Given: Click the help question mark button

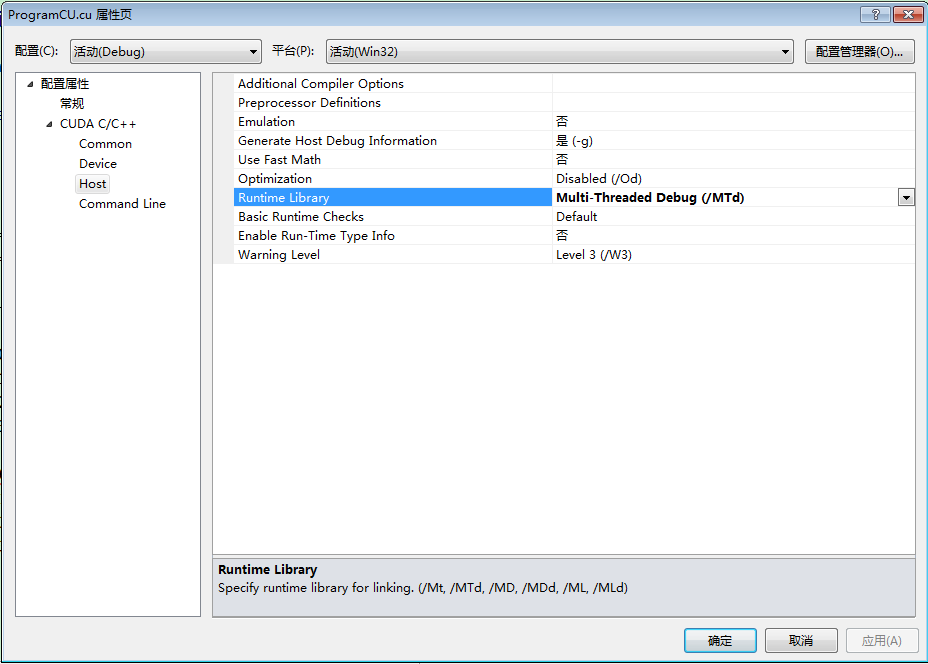Looking at the screenshot, I should pos(875,14).
